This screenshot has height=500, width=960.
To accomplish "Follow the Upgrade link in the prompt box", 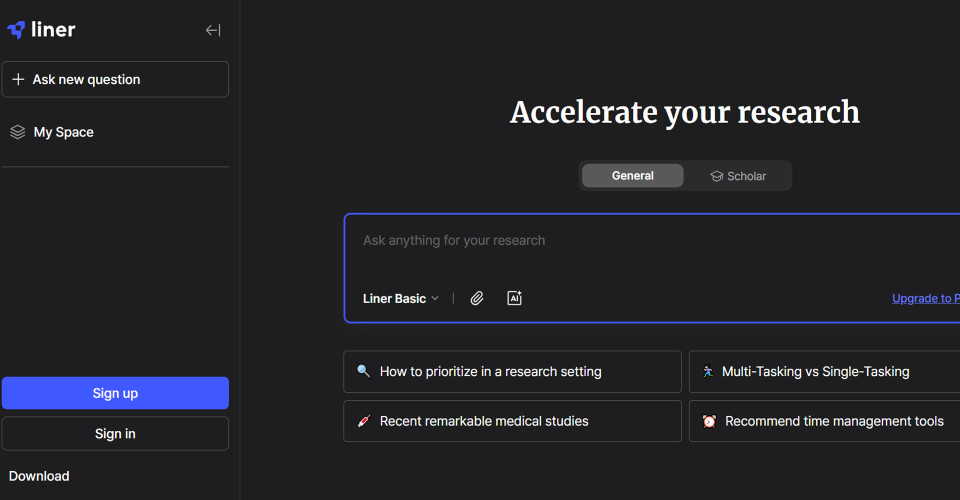I will (924, 298).
